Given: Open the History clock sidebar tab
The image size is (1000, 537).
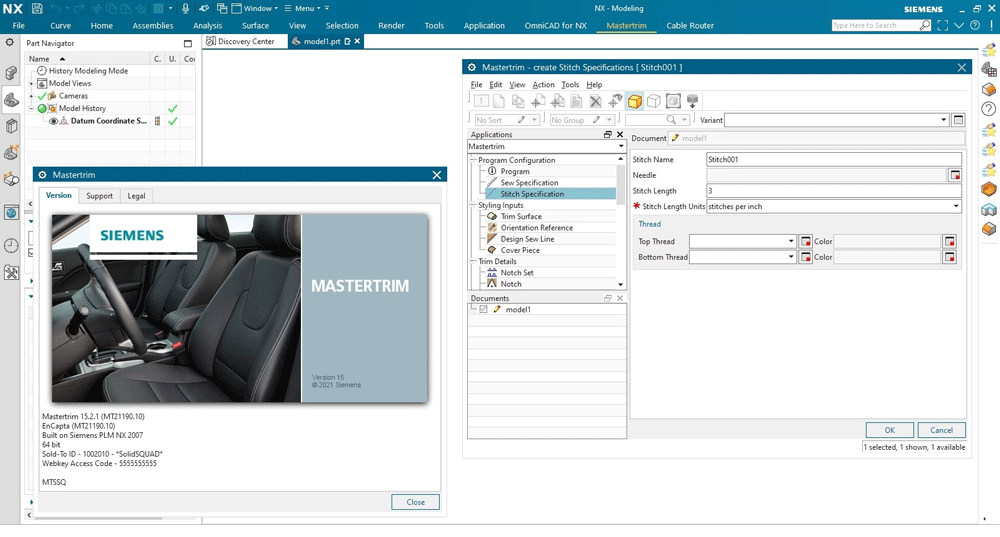Looking at the screenshot, I should (11, 246).
